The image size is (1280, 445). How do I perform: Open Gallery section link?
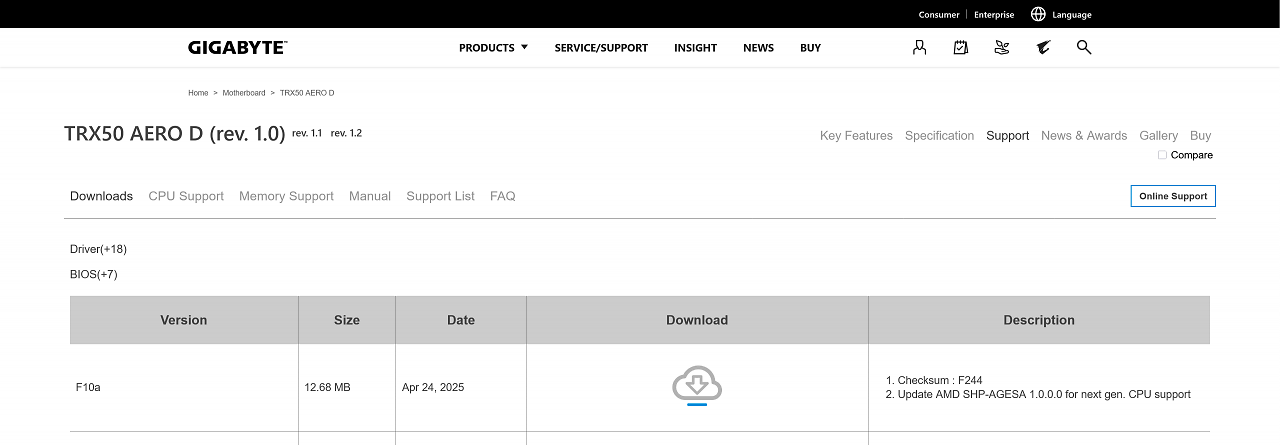(1158, 136)
